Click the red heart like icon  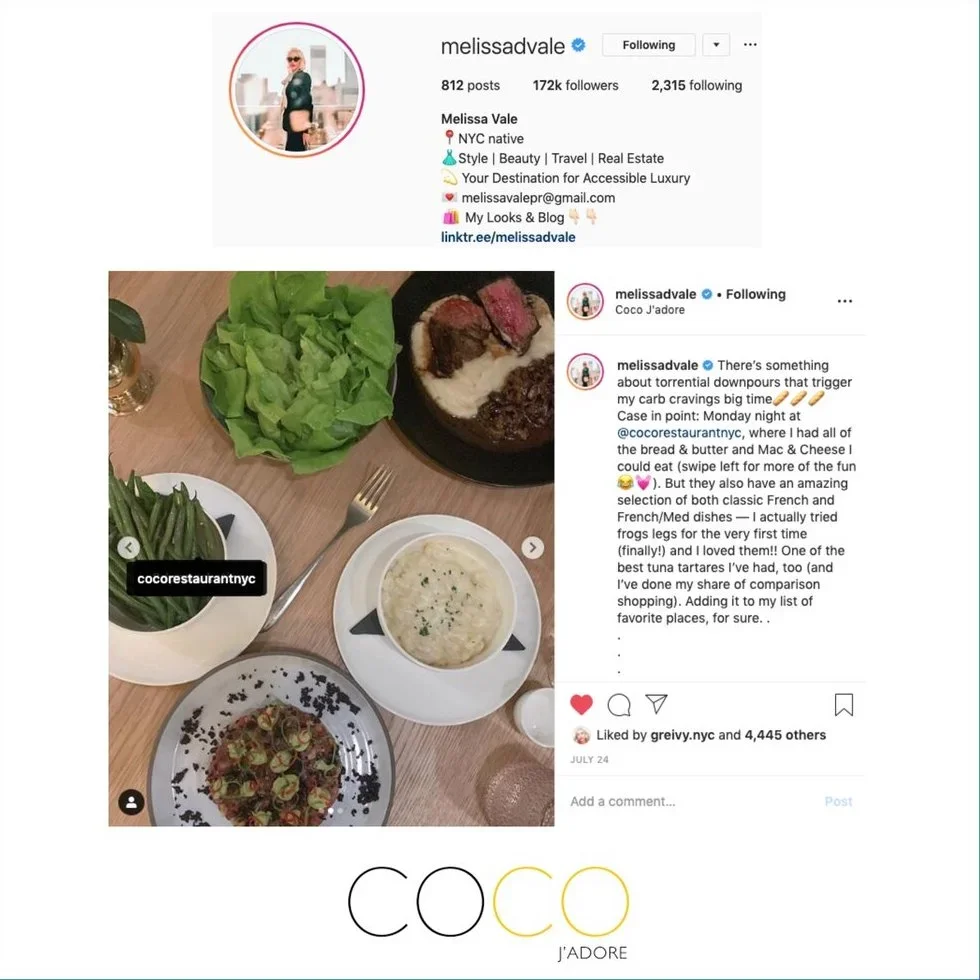click(x=581, y=704)
